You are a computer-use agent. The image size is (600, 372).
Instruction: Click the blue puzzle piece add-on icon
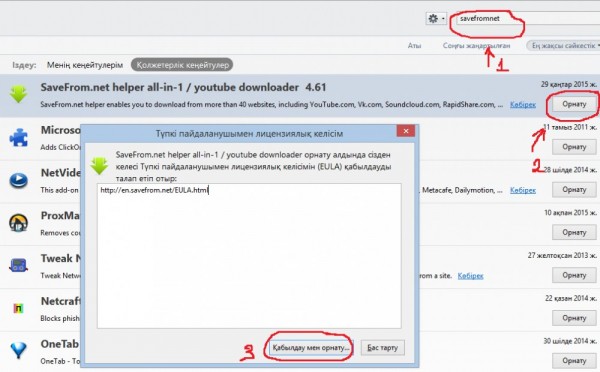(18, 137)
